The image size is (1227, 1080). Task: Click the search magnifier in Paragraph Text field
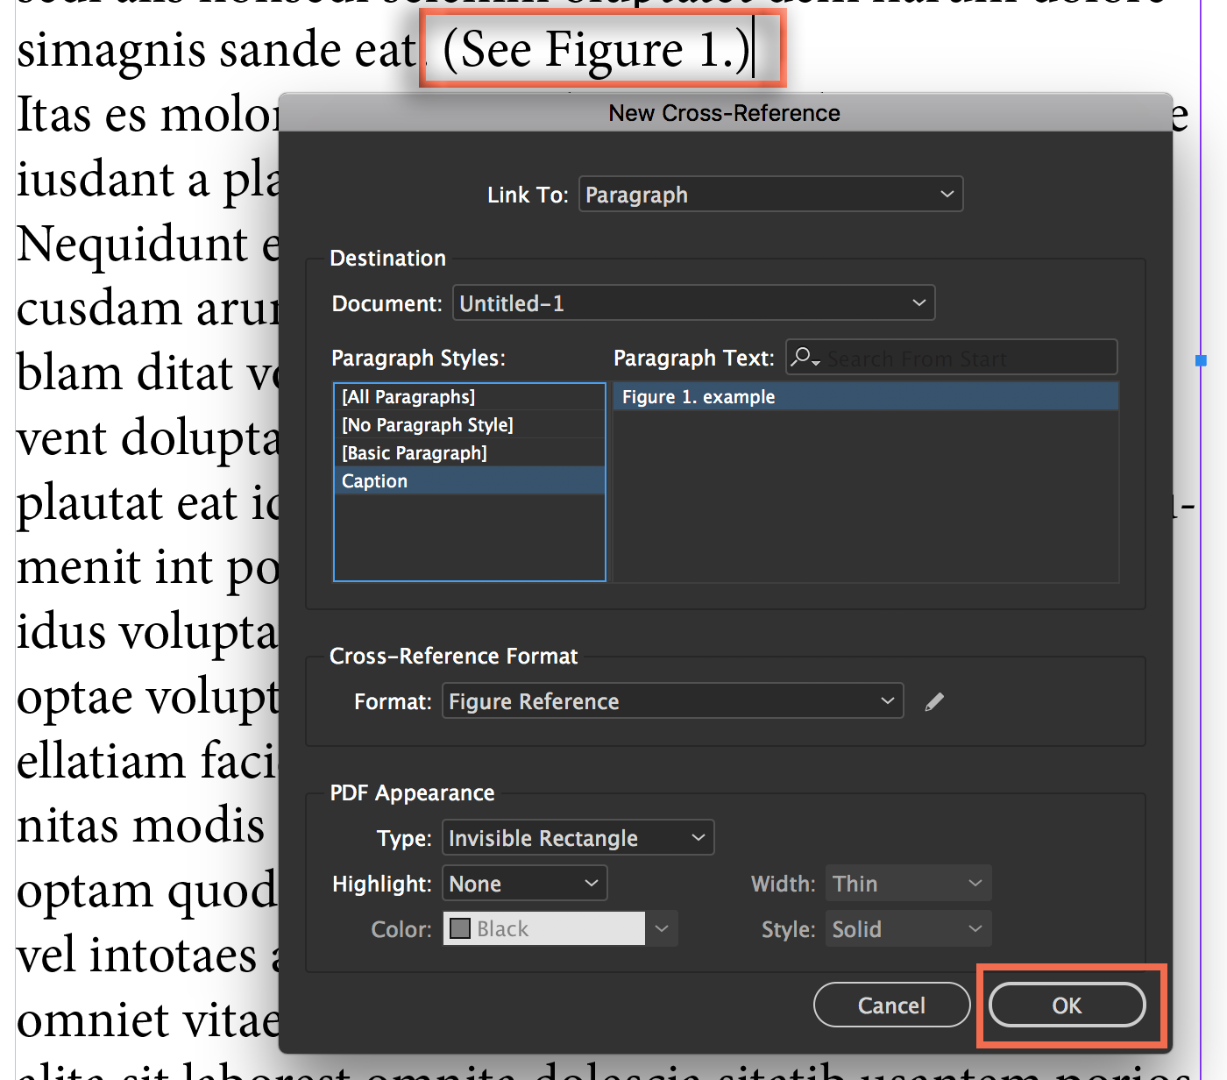806,357
